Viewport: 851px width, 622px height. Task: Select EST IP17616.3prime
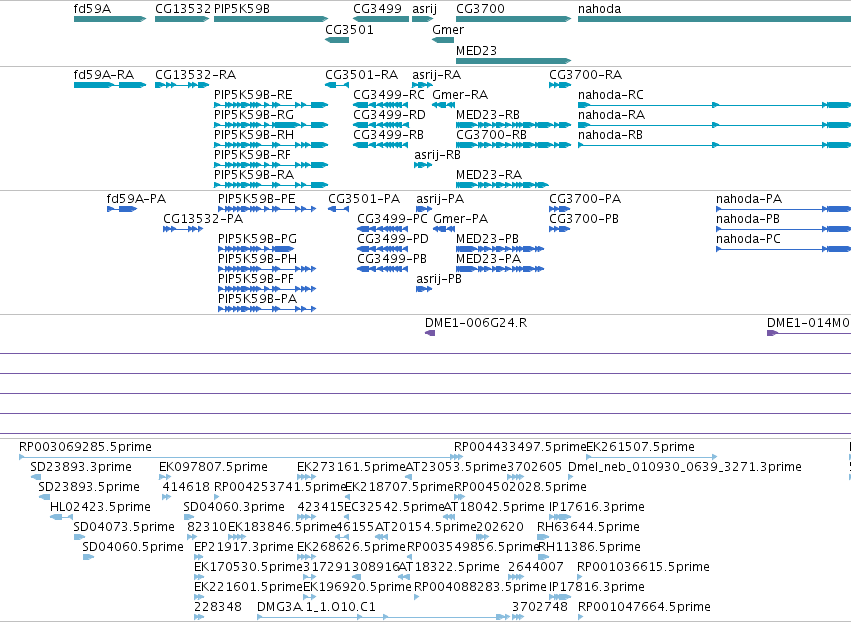click(x=597, y=507)
